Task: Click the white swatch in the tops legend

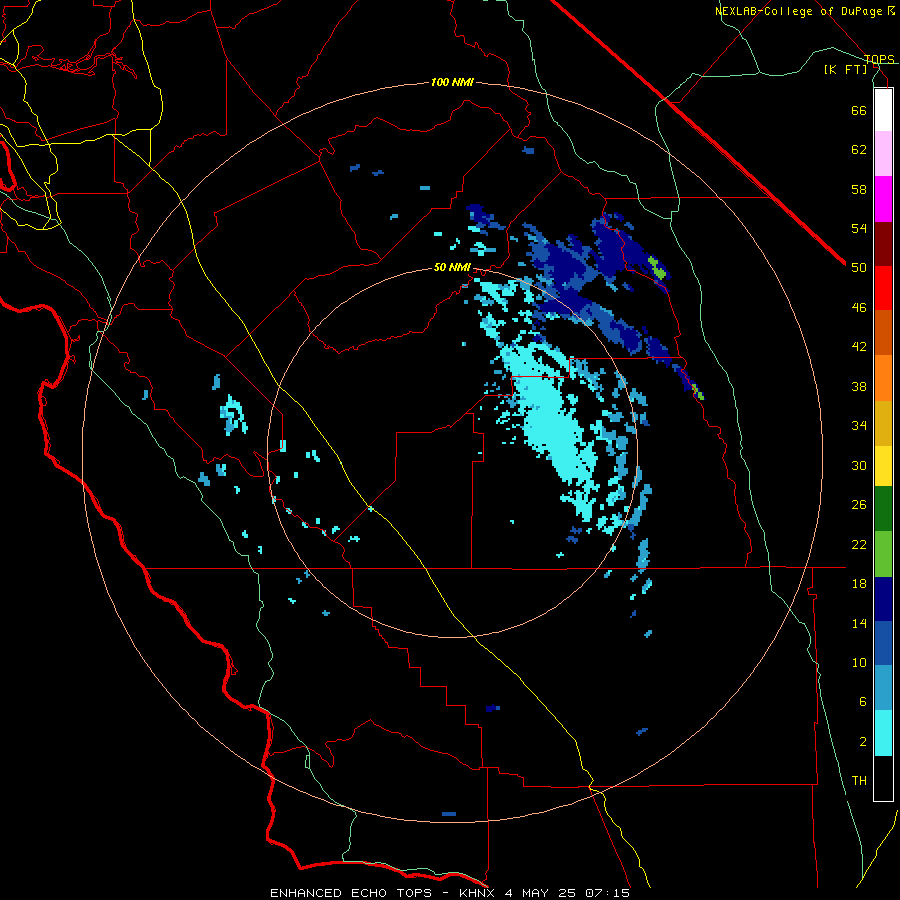Action: coord(883,110)
